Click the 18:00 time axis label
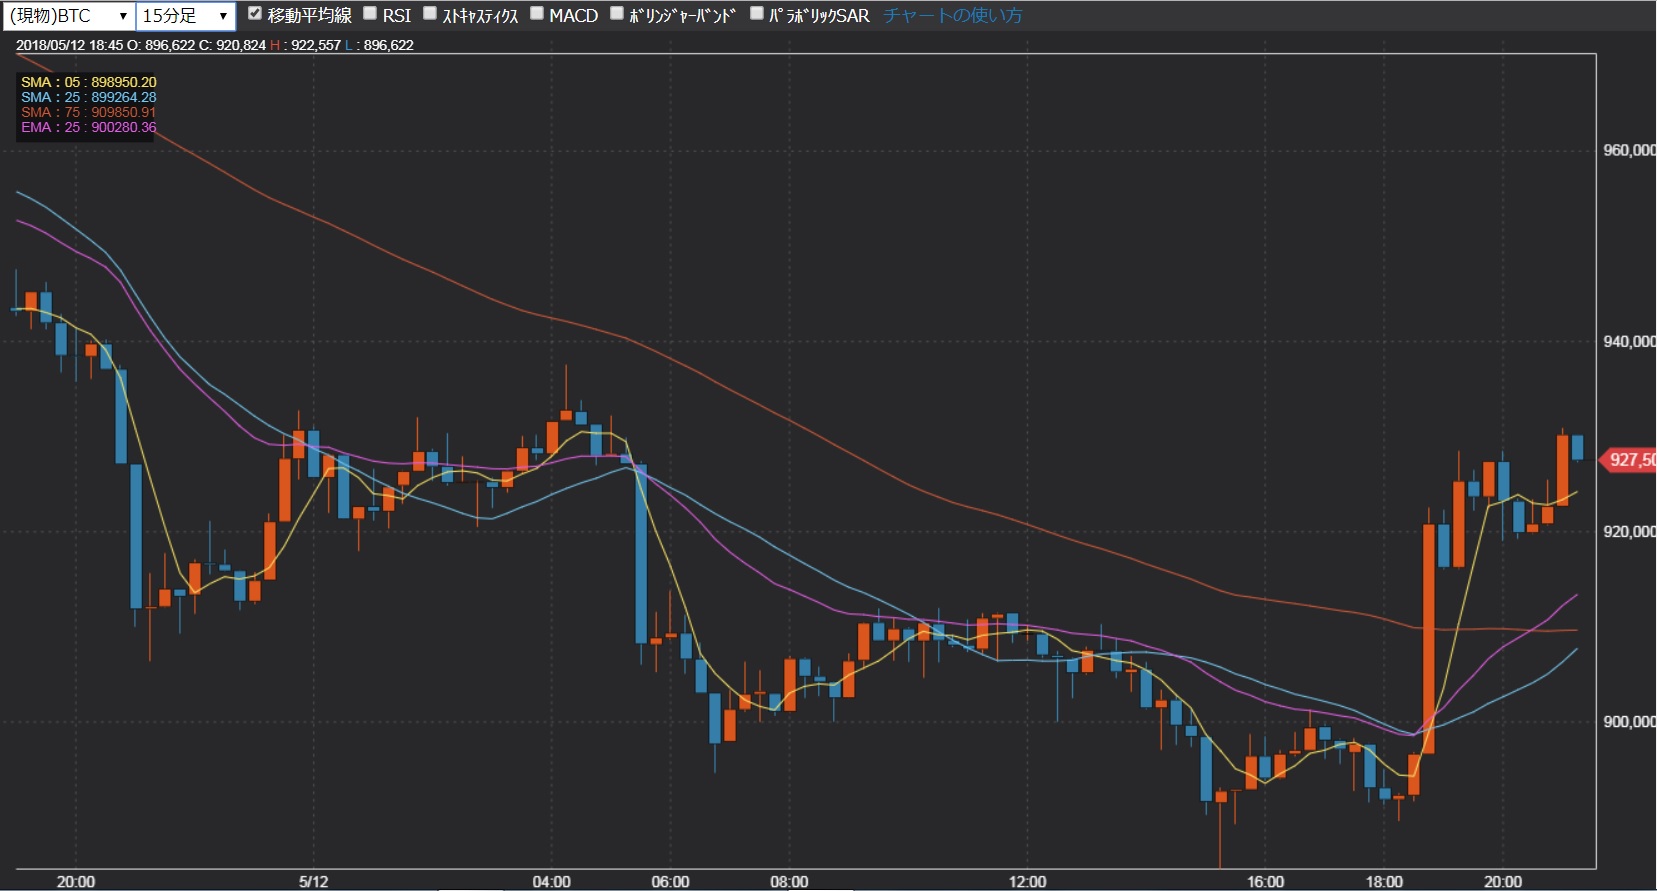The width and height of the screenshot is (1657, 891). point(1384,881)
